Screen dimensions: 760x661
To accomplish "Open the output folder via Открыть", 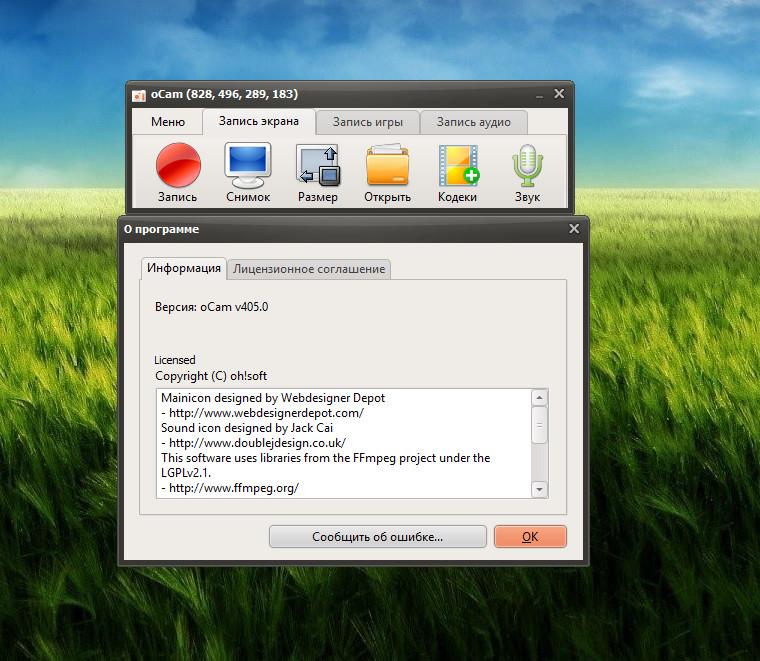I will [387, 172].
